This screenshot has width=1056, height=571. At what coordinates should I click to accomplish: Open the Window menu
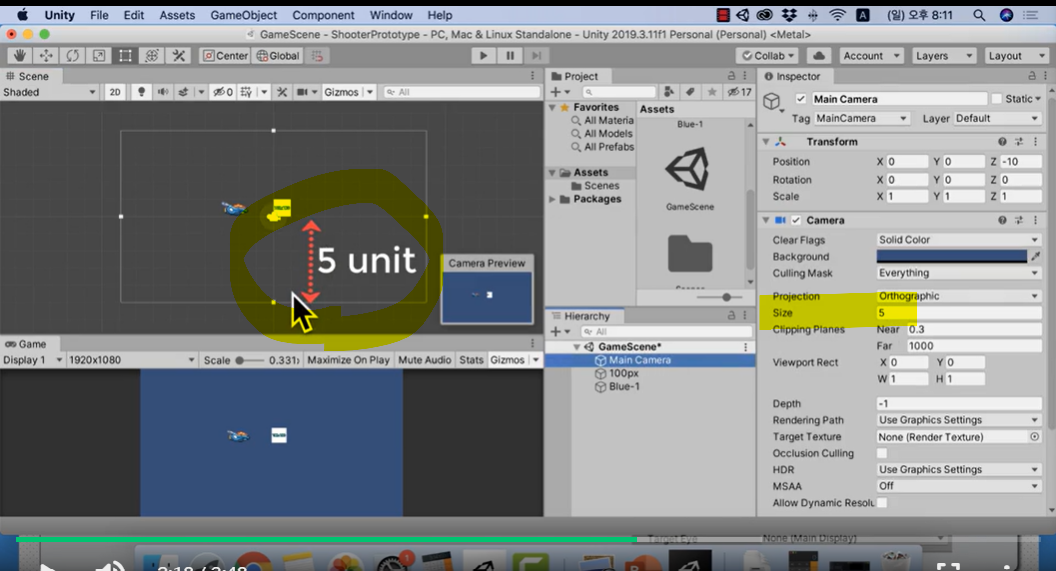[x=391, y=15]
